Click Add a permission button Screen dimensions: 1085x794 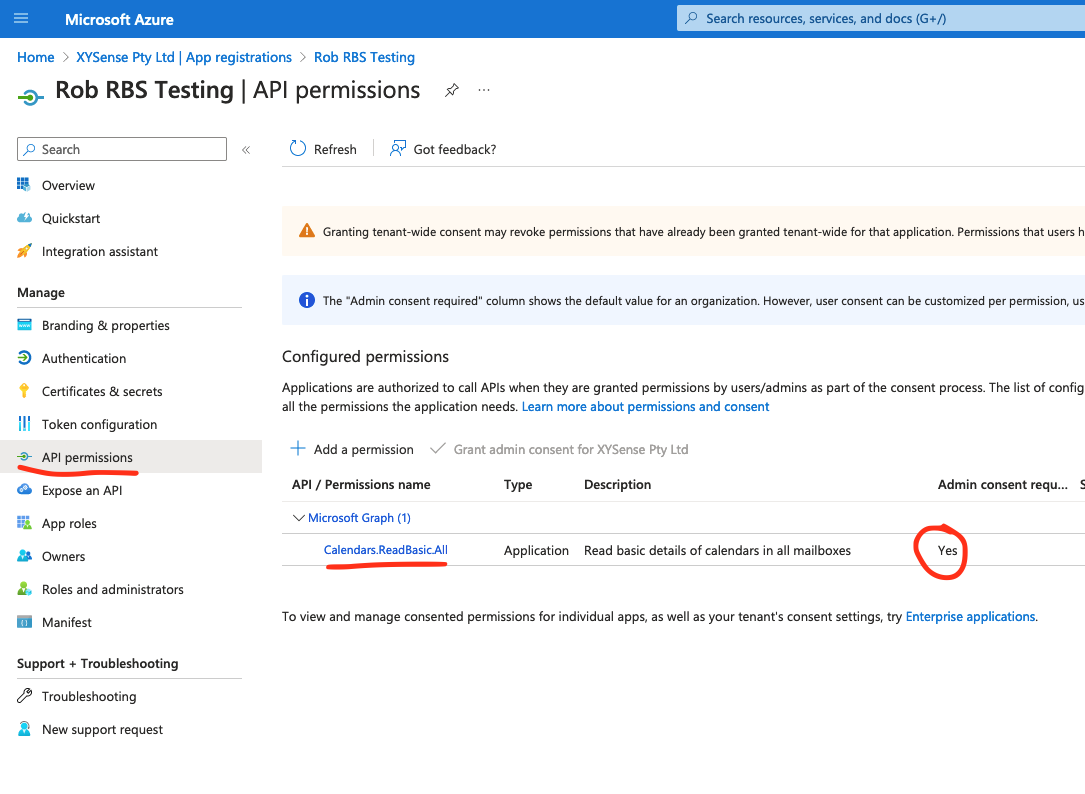click(x=352, y=449)
